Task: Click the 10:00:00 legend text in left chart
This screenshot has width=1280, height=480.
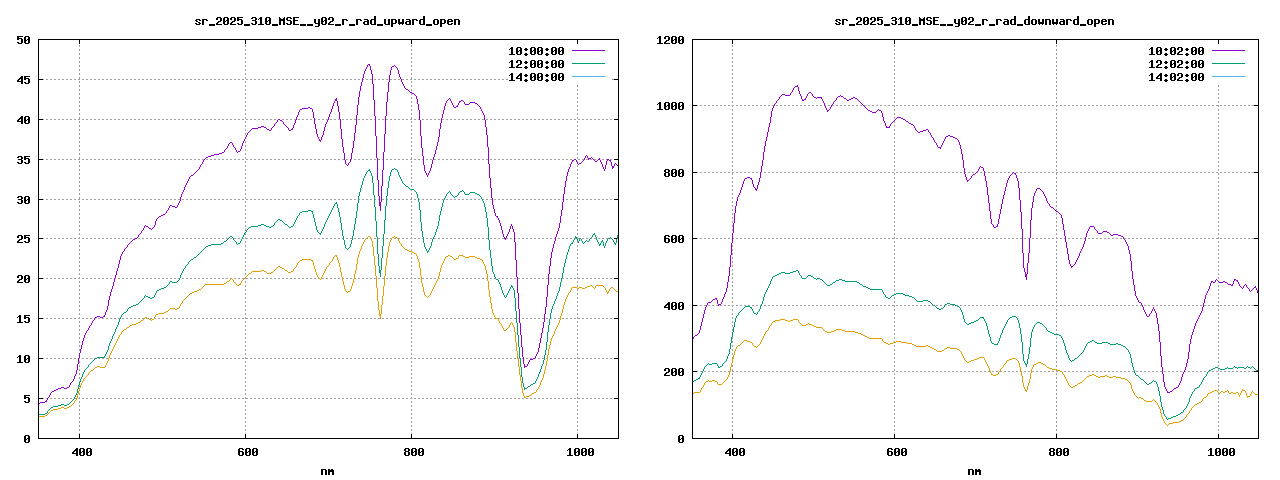Action: click(x=536, y=50)
